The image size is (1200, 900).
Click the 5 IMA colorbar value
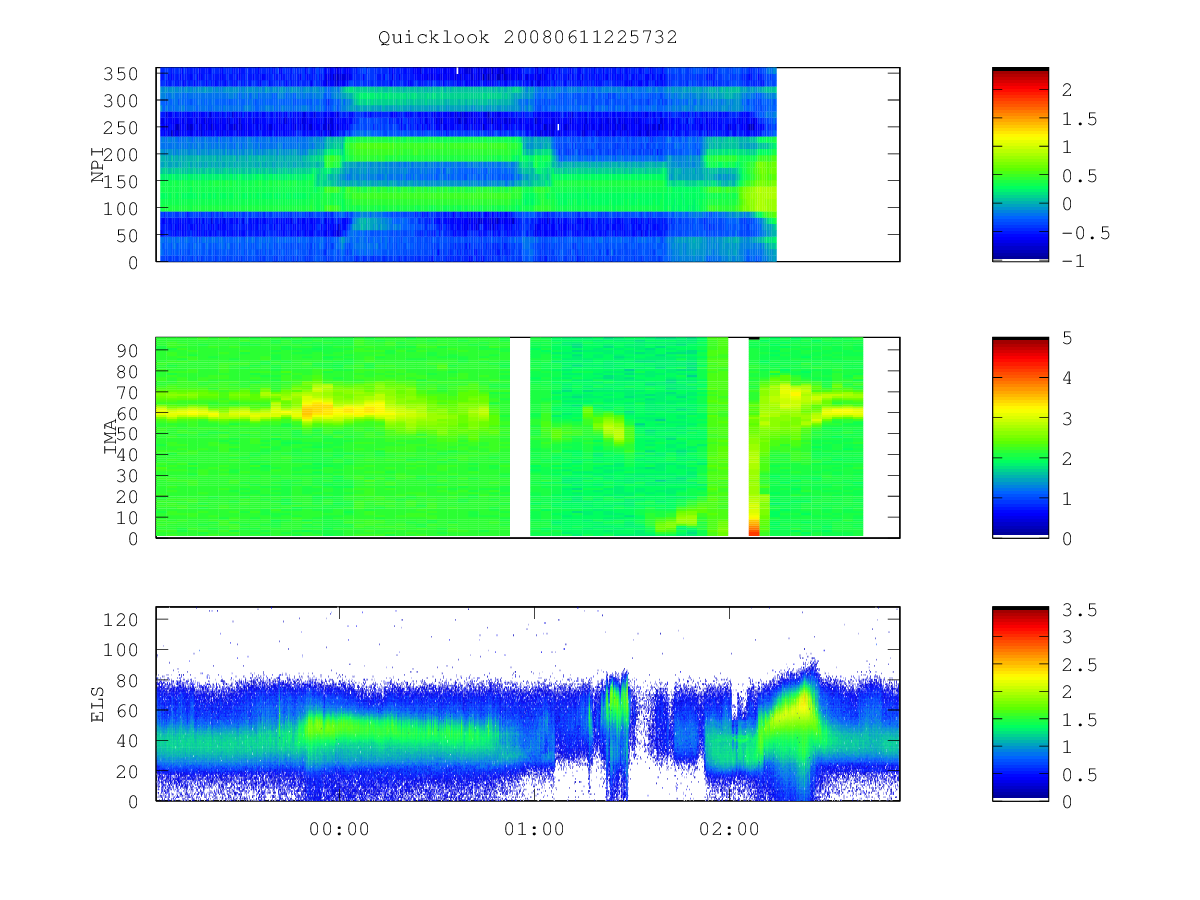pyautogui.click(x=1067, y=338)
